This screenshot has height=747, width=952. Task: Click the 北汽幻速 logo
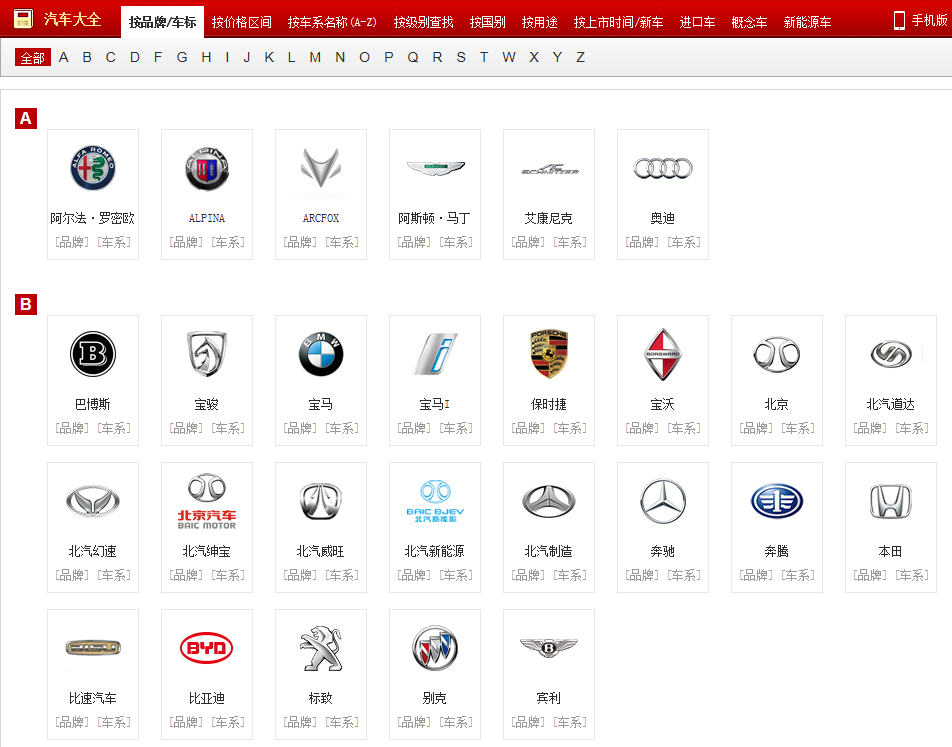pos(93,502)
